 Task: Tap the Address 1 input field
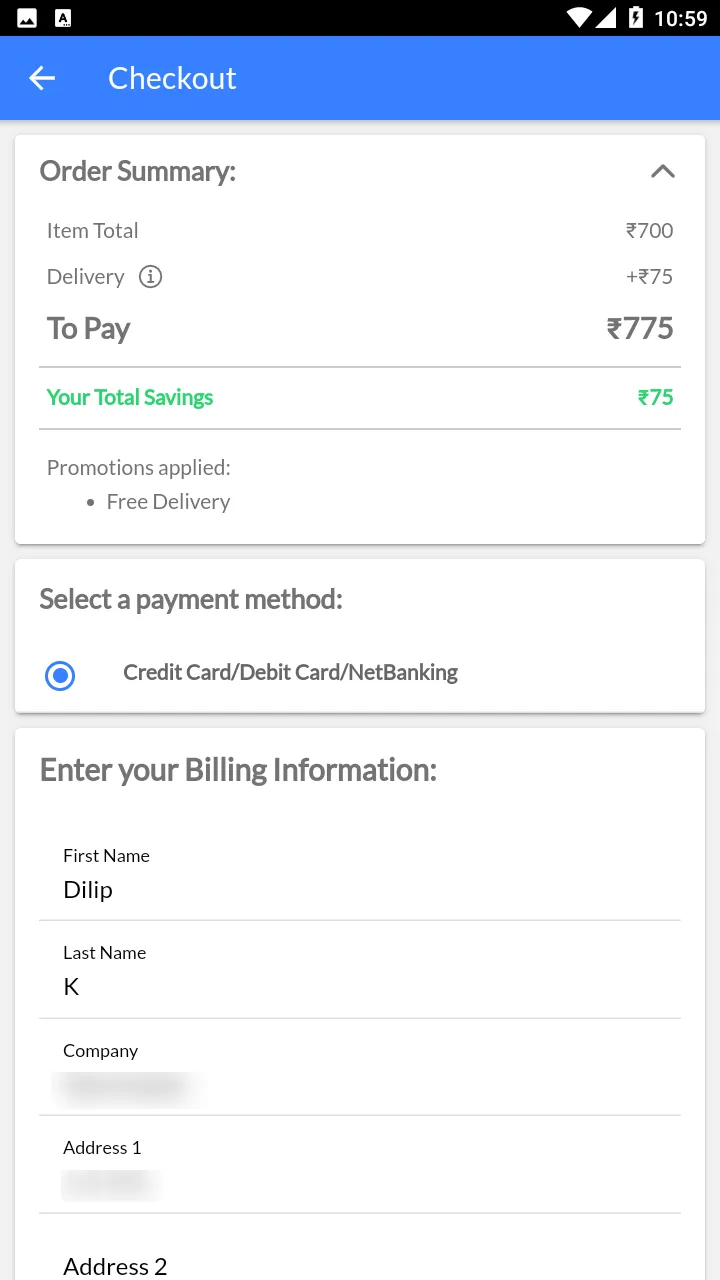click(x=360, y=1184)
